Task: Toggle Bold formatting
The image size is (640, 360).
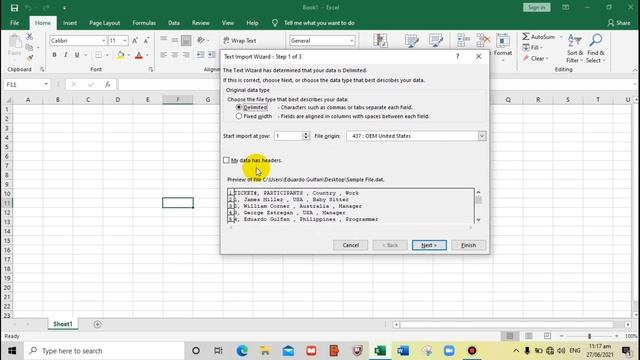Action: point(54,55)
